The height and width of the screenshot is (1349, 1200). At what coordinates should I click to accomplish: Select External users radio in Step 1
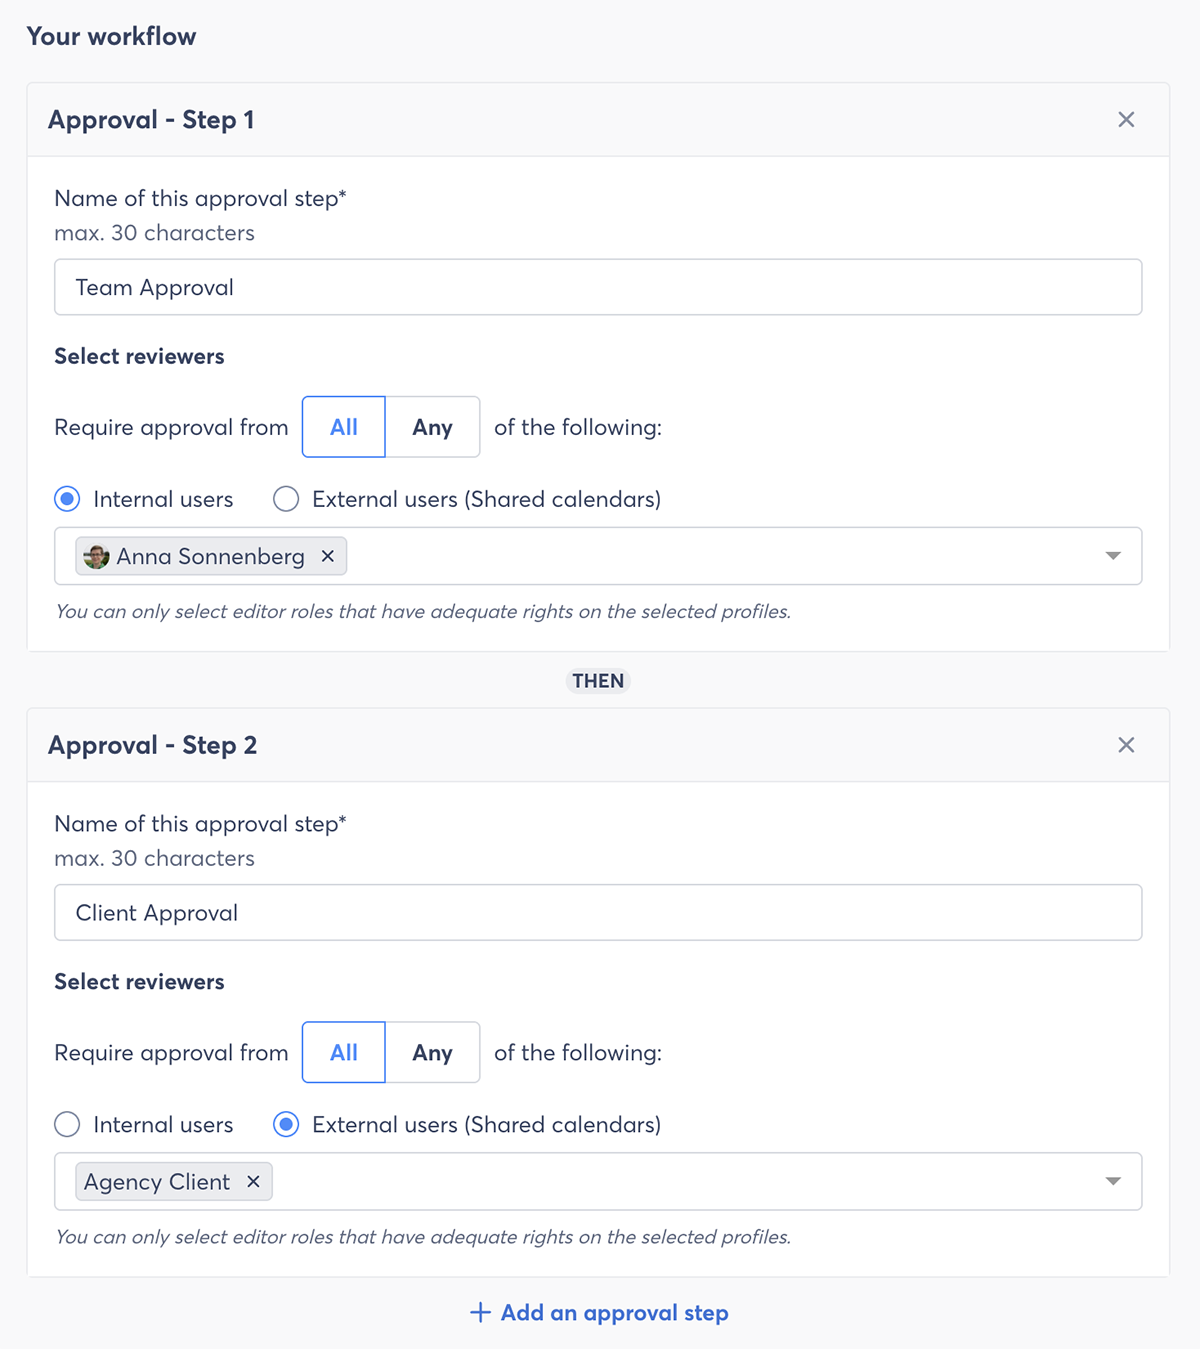point(286,499)
